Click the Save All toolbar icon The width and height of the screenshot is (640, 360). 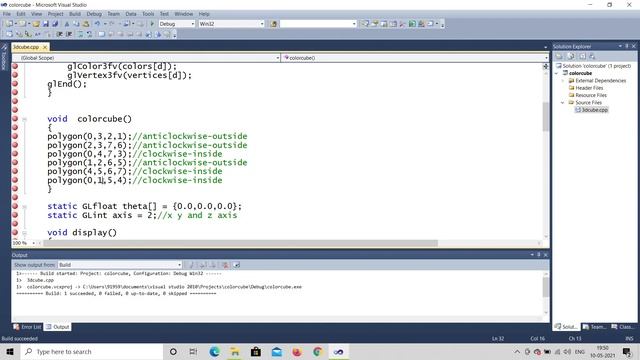pyautogui.click(x=55, y=24)
